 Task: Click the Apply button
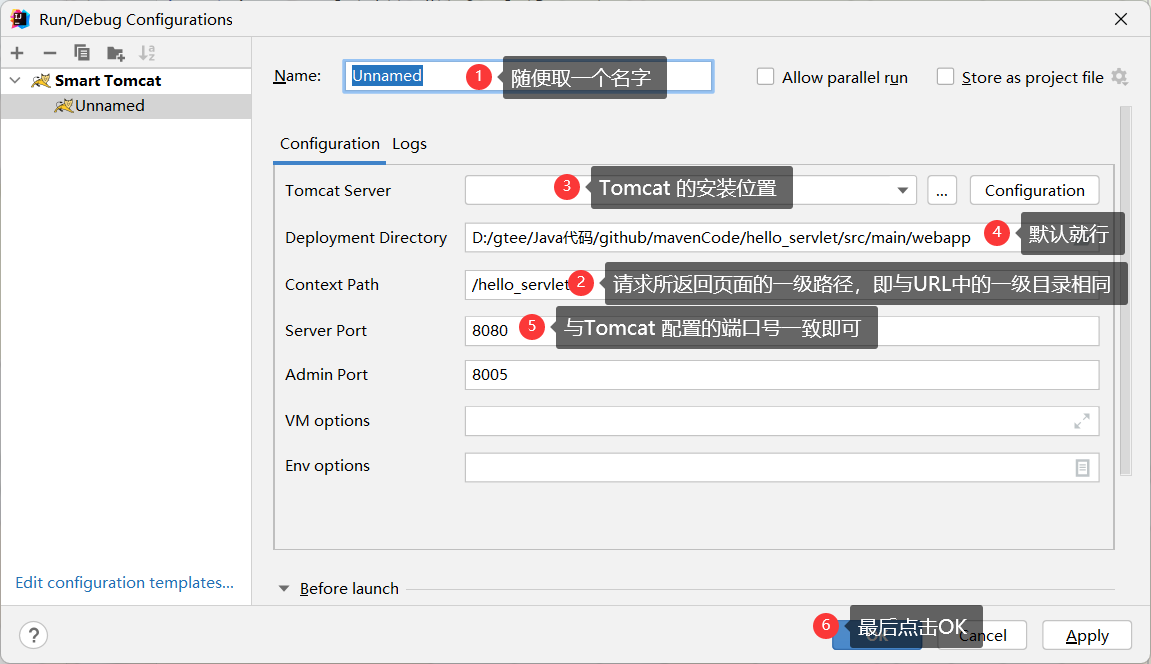1086,635
